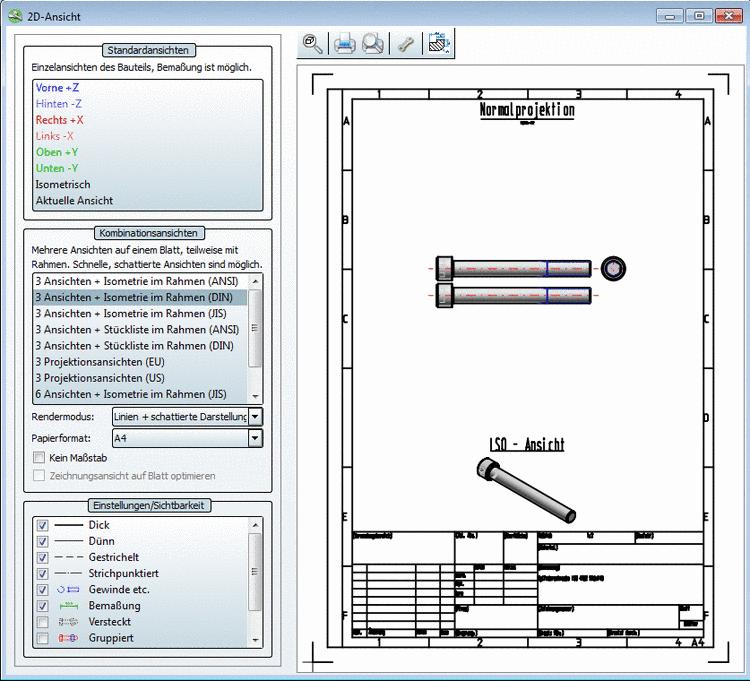Image resolution: width=750 pixels, height=681 pixels.
Task: Open print preview icon
Action: pyautogui.click(x=373, y=44)
